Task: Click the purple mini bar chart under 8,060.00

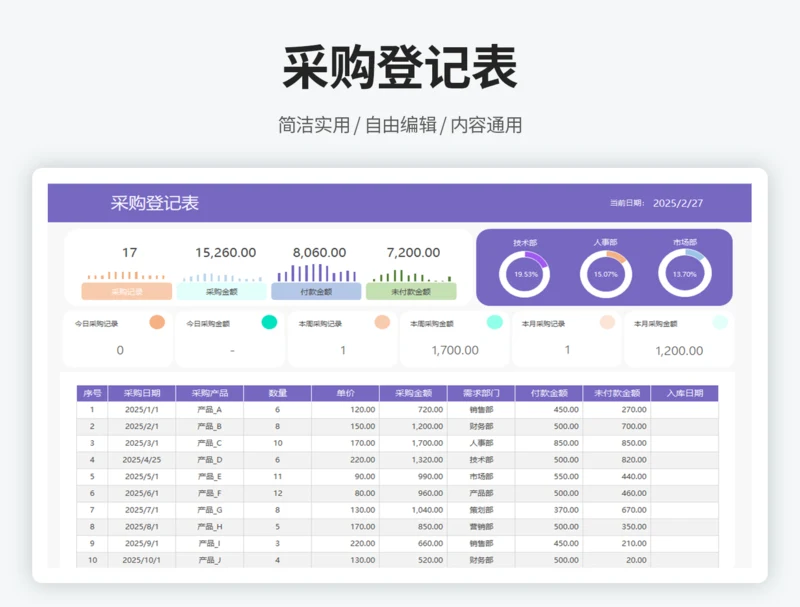Action: (317, 273)
